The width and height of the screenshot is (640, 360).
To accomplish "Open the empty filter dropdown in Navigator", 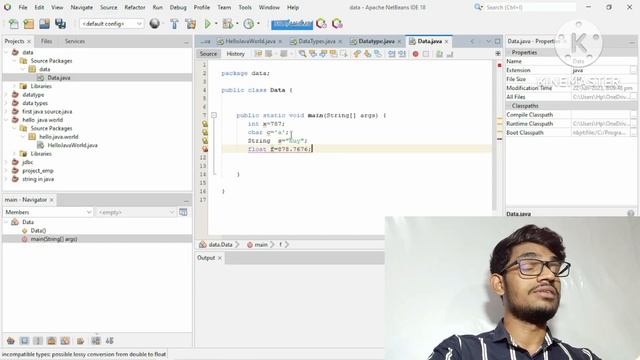I will pos(136,212).
